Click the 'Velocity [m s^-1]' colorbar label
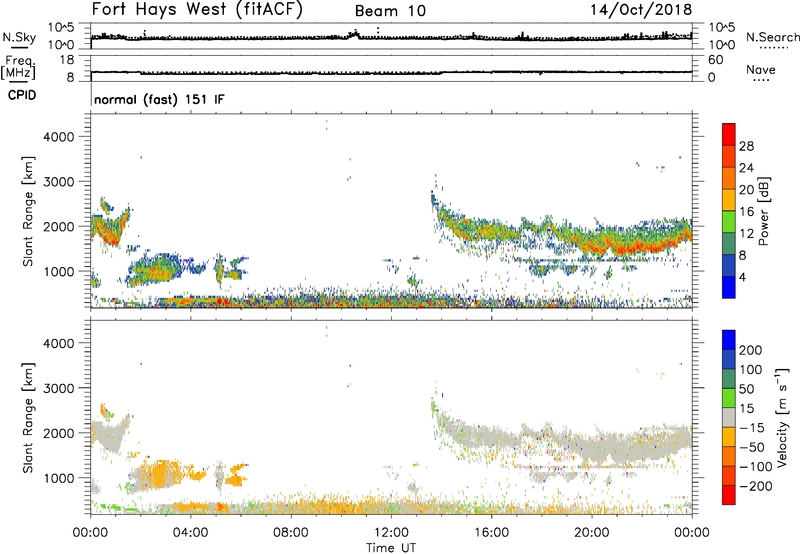Image resolution: width=800 pixels, height=554 pixels. [x=782, y=417]
